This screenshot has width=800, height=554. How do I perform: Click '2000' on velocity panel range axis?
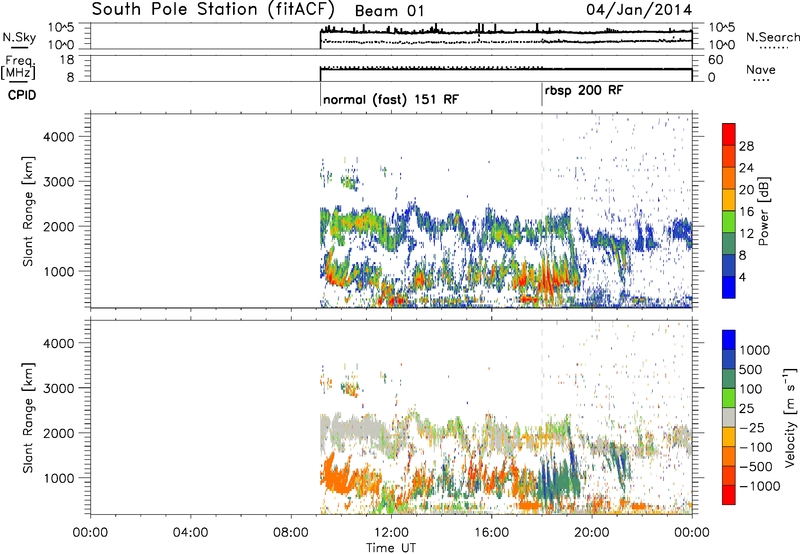point(59,433)
